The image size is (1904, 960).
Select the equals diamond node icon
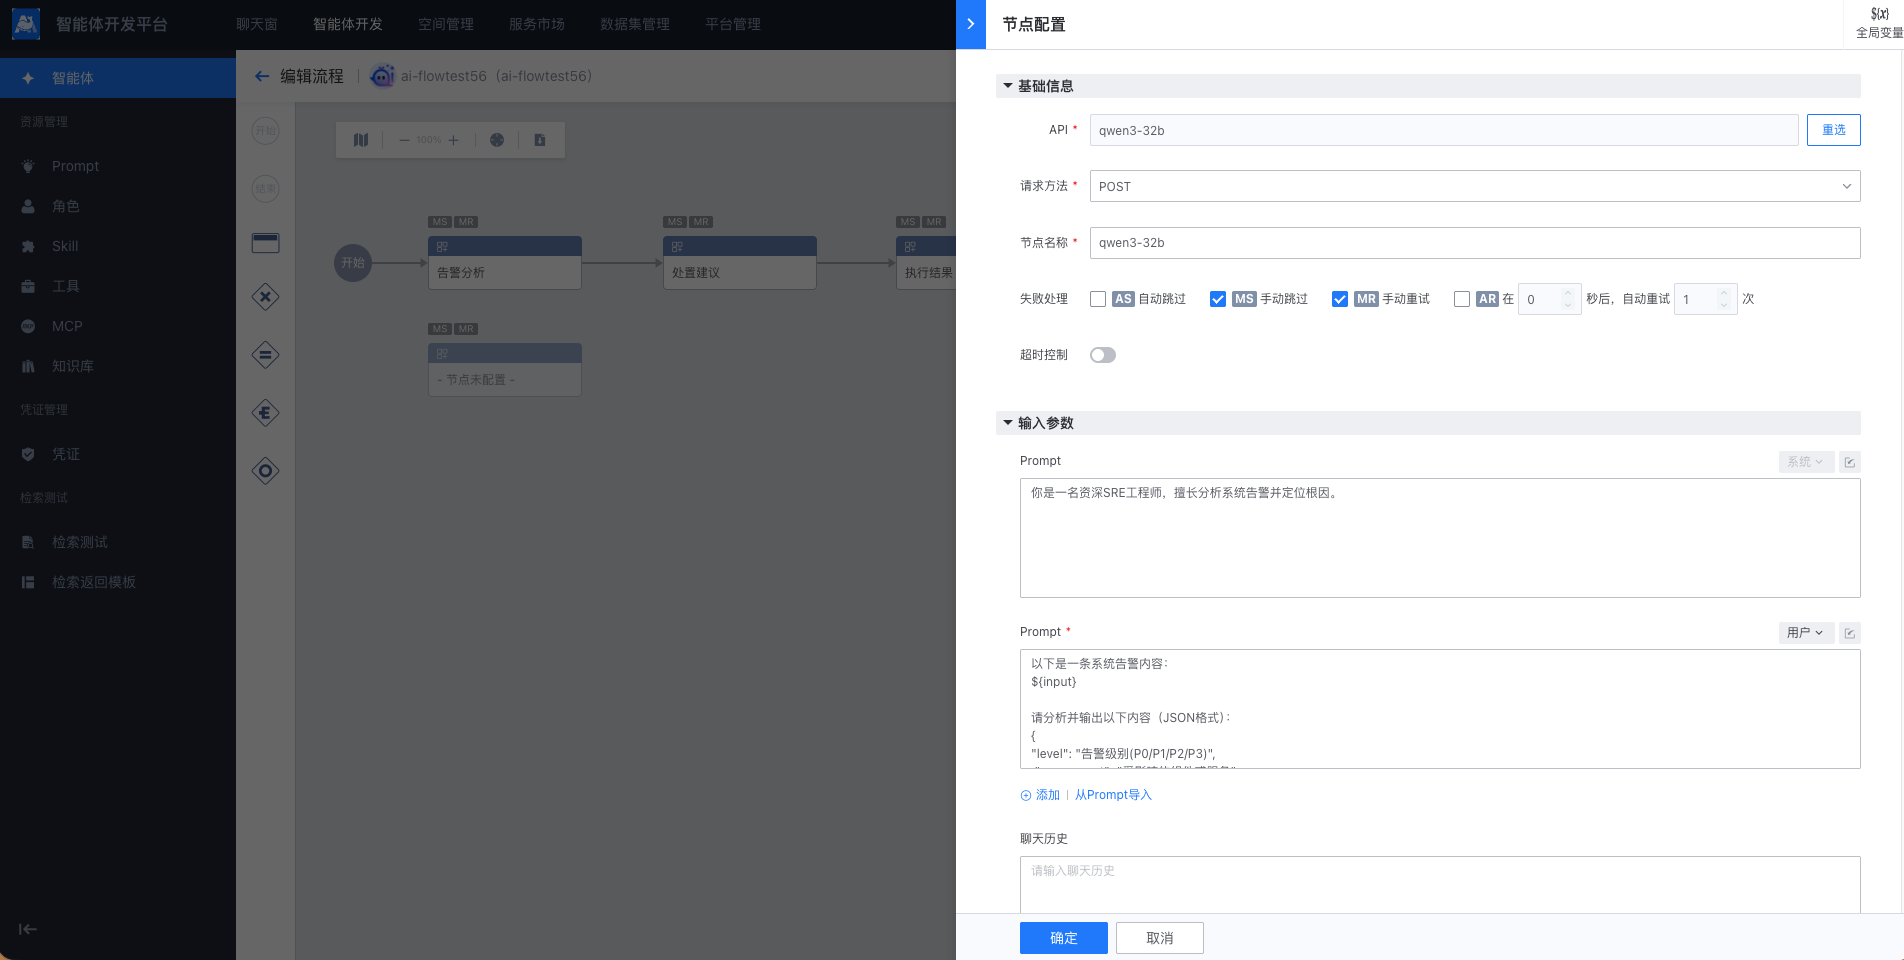tap(265, 355)
